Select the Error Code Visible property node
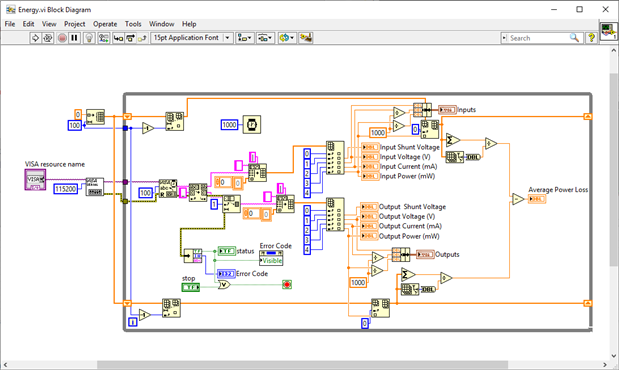This screenshot has height=370, width=619. (271, 258)
